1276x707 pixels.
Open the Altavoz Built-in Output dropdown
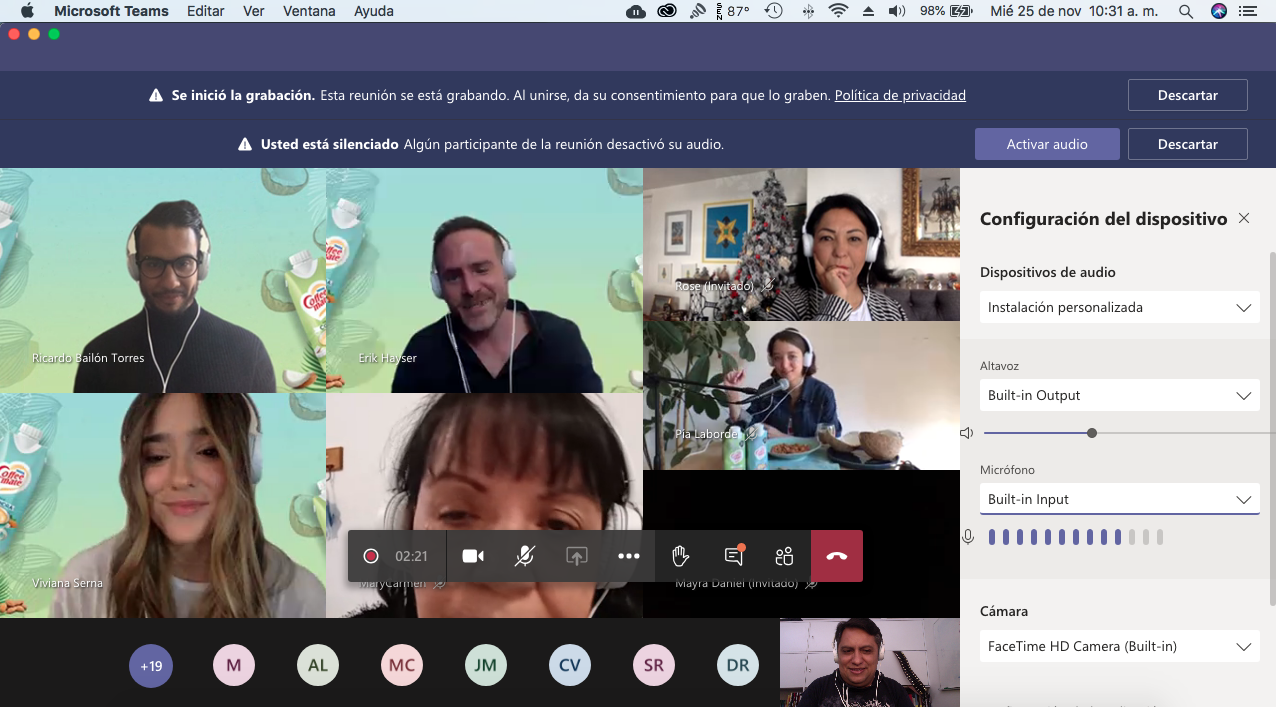coord(1119,395)
